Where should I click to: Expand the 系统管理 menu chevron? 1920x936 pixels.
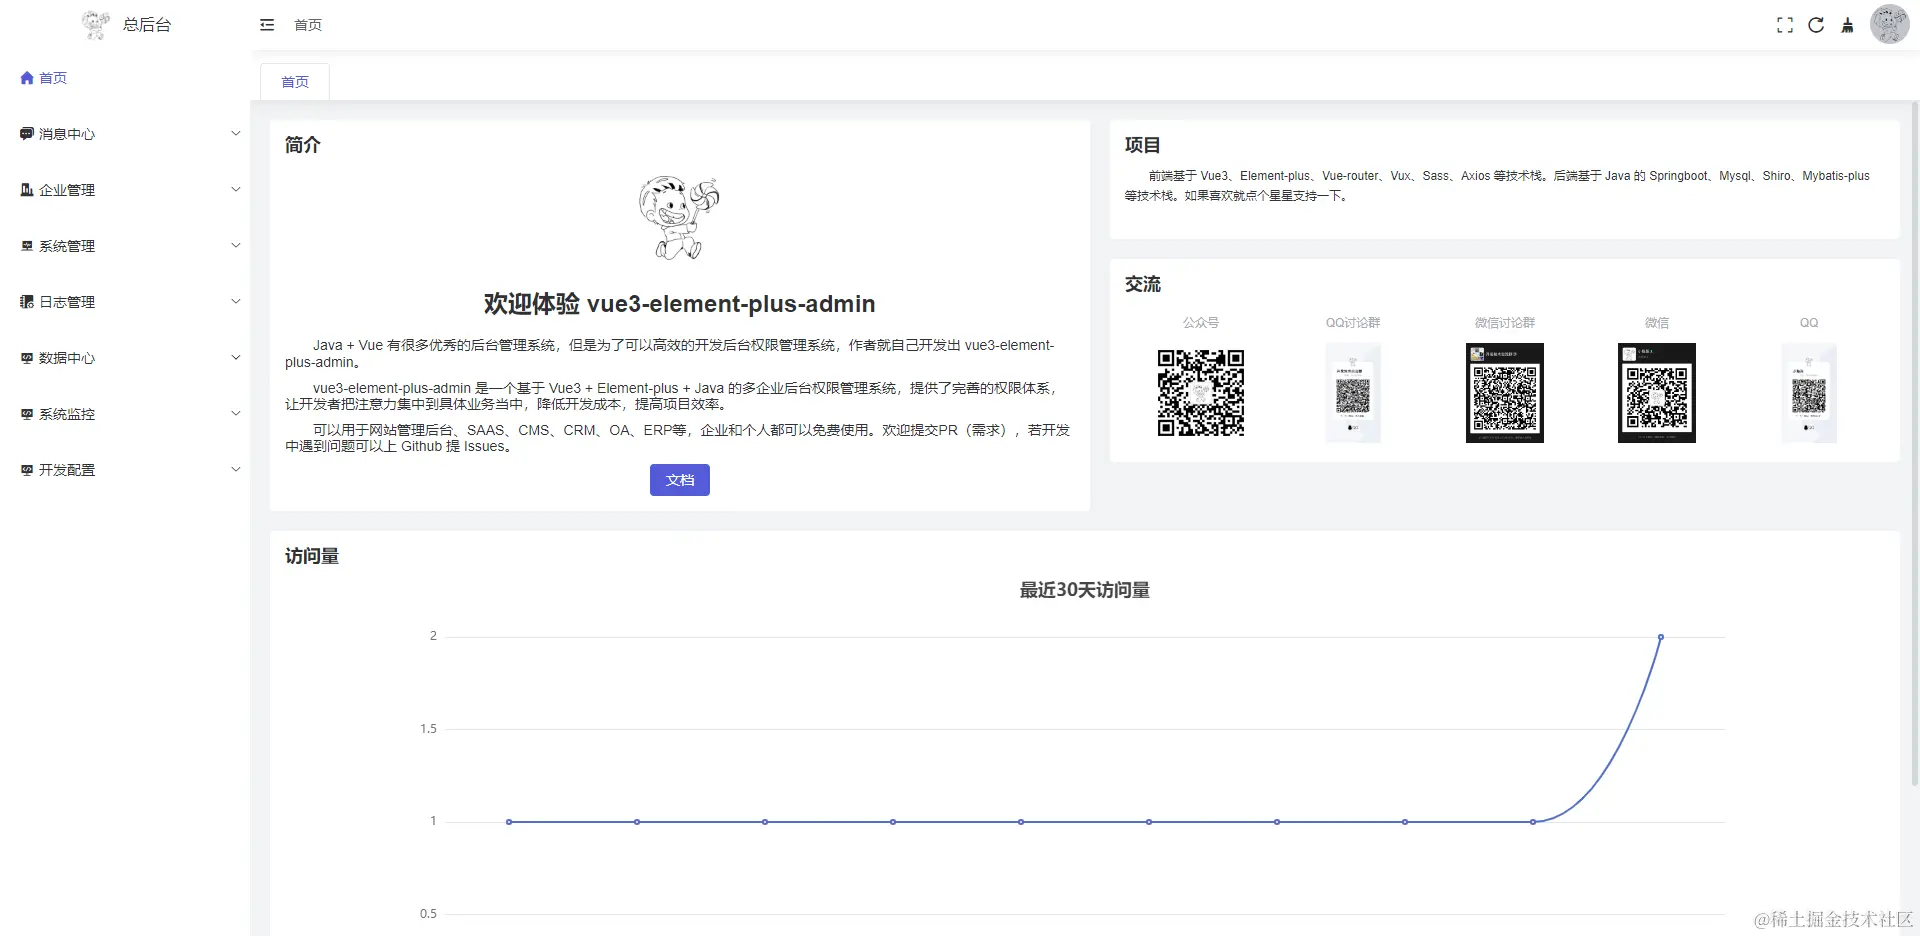[236, 245]
